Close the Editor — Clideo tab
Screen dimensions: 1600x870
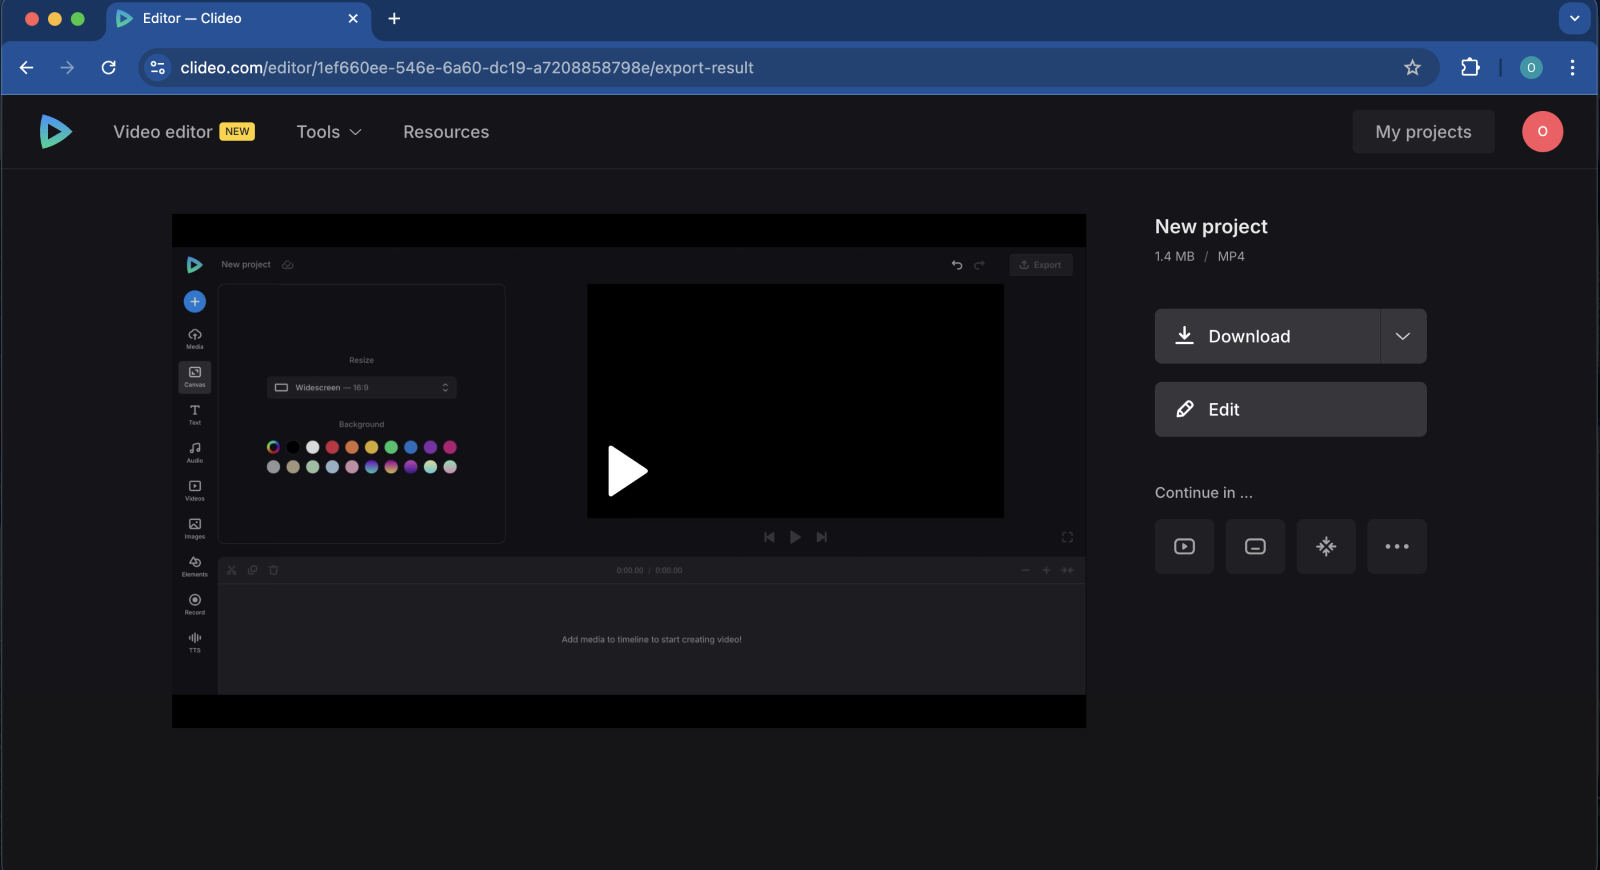(353, 19)
